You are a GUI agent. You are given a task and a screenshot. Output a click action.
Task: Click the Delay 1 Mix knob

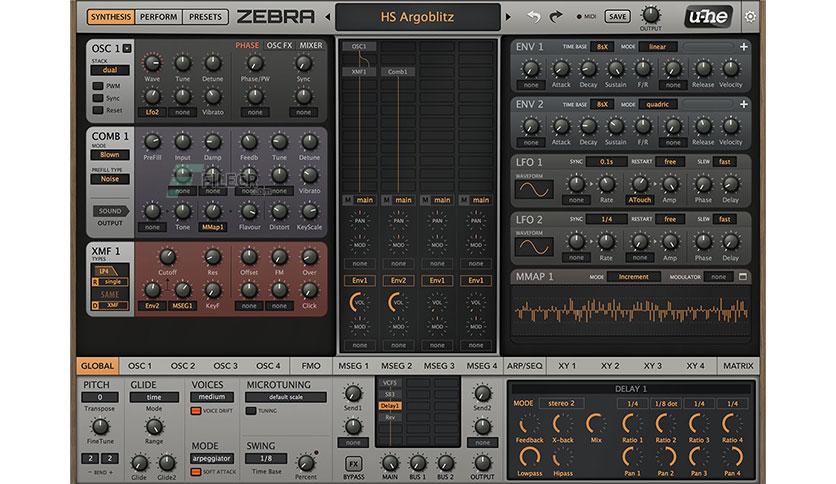tap(596, 425)
